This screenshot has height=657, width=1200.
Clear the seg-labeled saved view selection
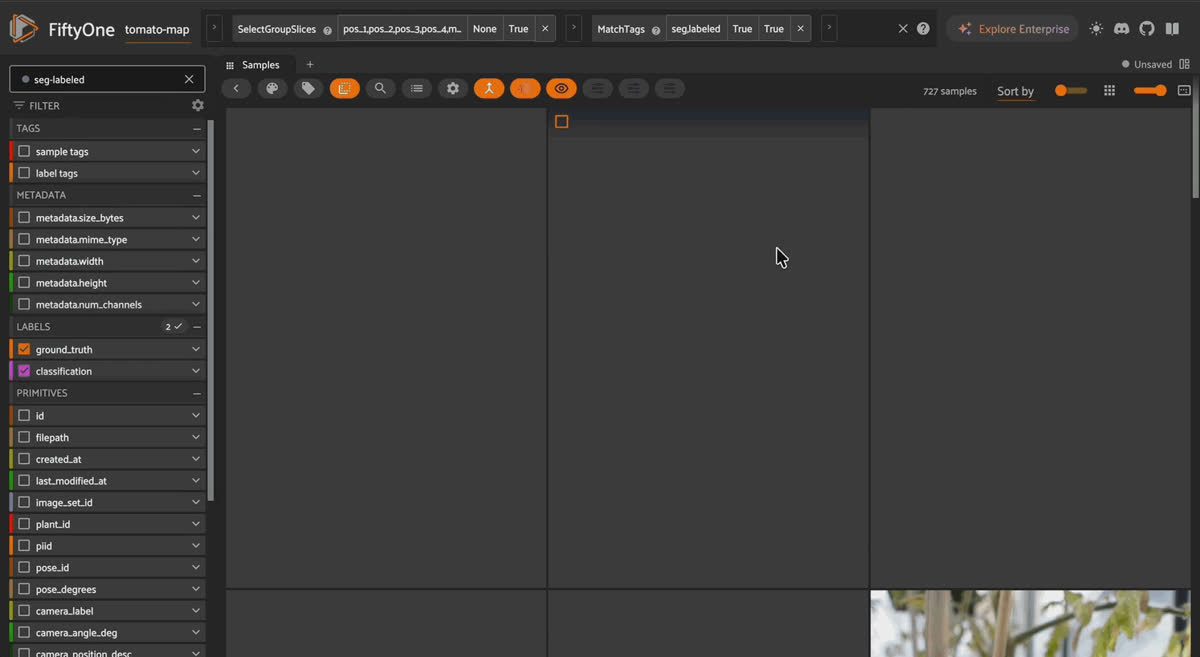[189, 79]
